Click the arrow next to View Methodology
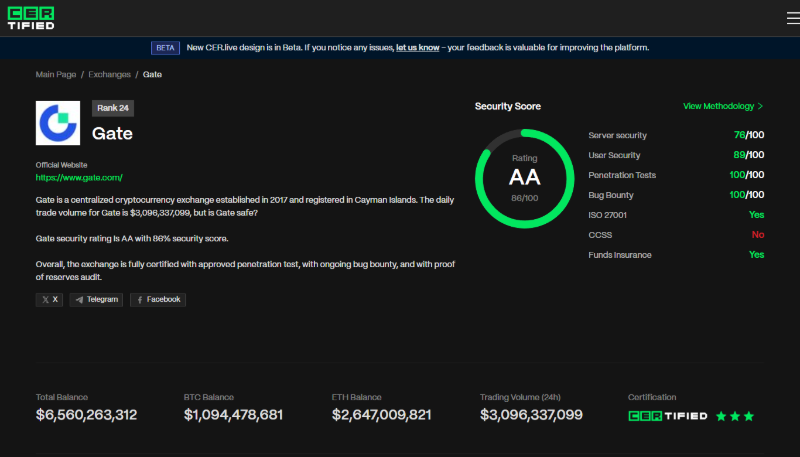Image resolution: width=800 pixels, height=457 pixels. tap(760, 106)
